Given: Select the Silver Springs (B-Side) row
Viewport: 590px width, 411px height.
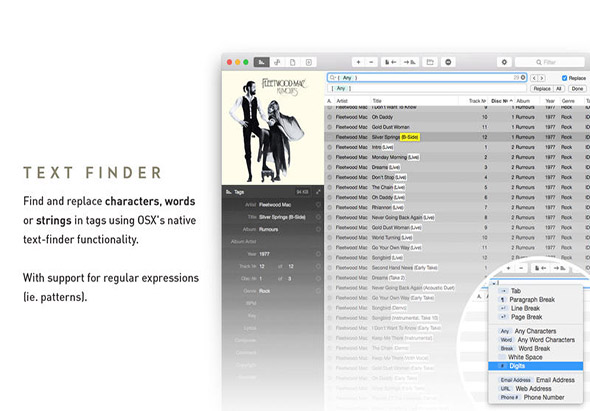Looking at the screenshot, I should [457, 137].
